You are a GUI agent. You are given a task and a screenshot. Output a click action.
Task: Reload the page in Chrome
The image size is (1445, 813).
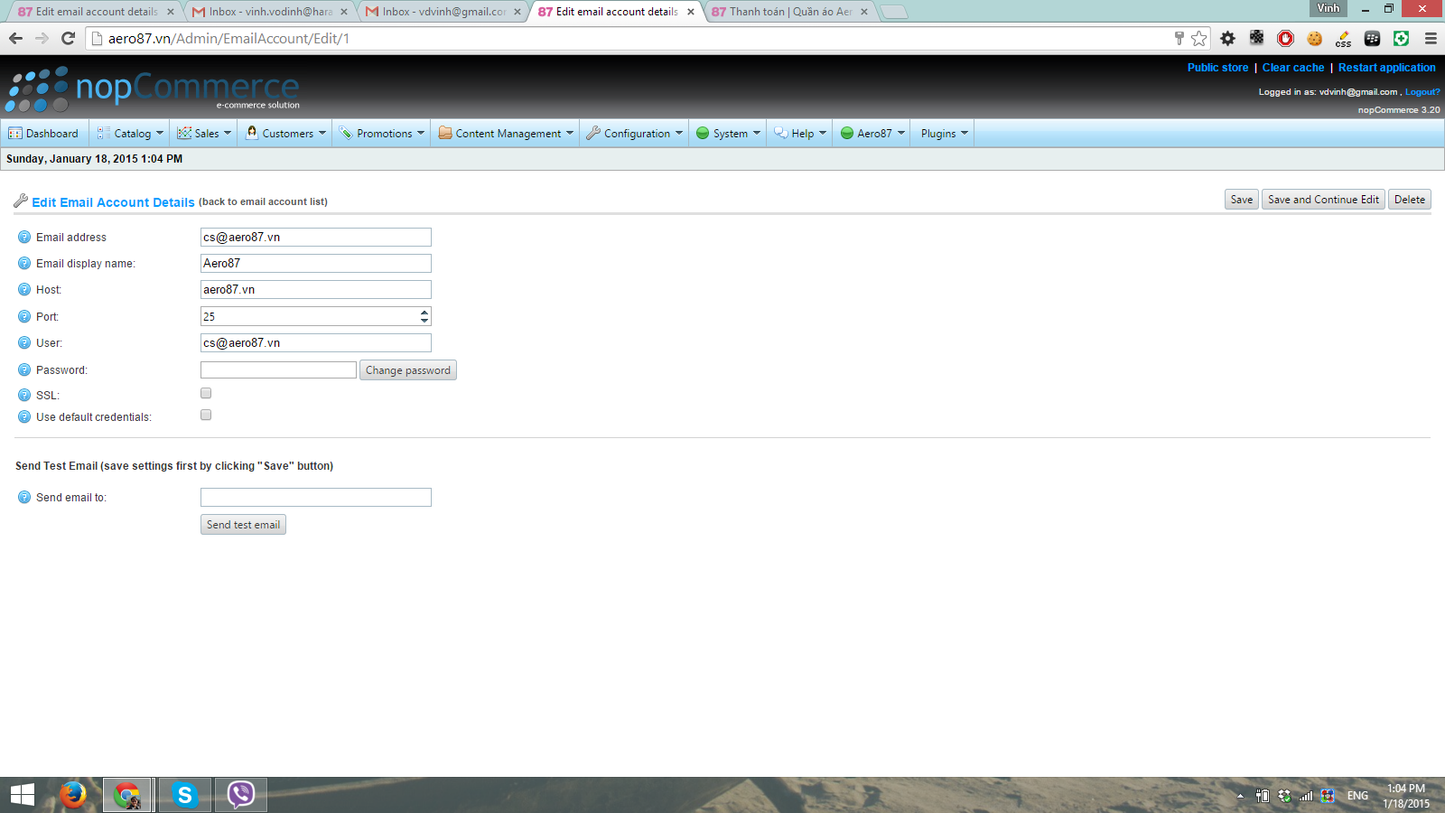(x=68, y=39)
